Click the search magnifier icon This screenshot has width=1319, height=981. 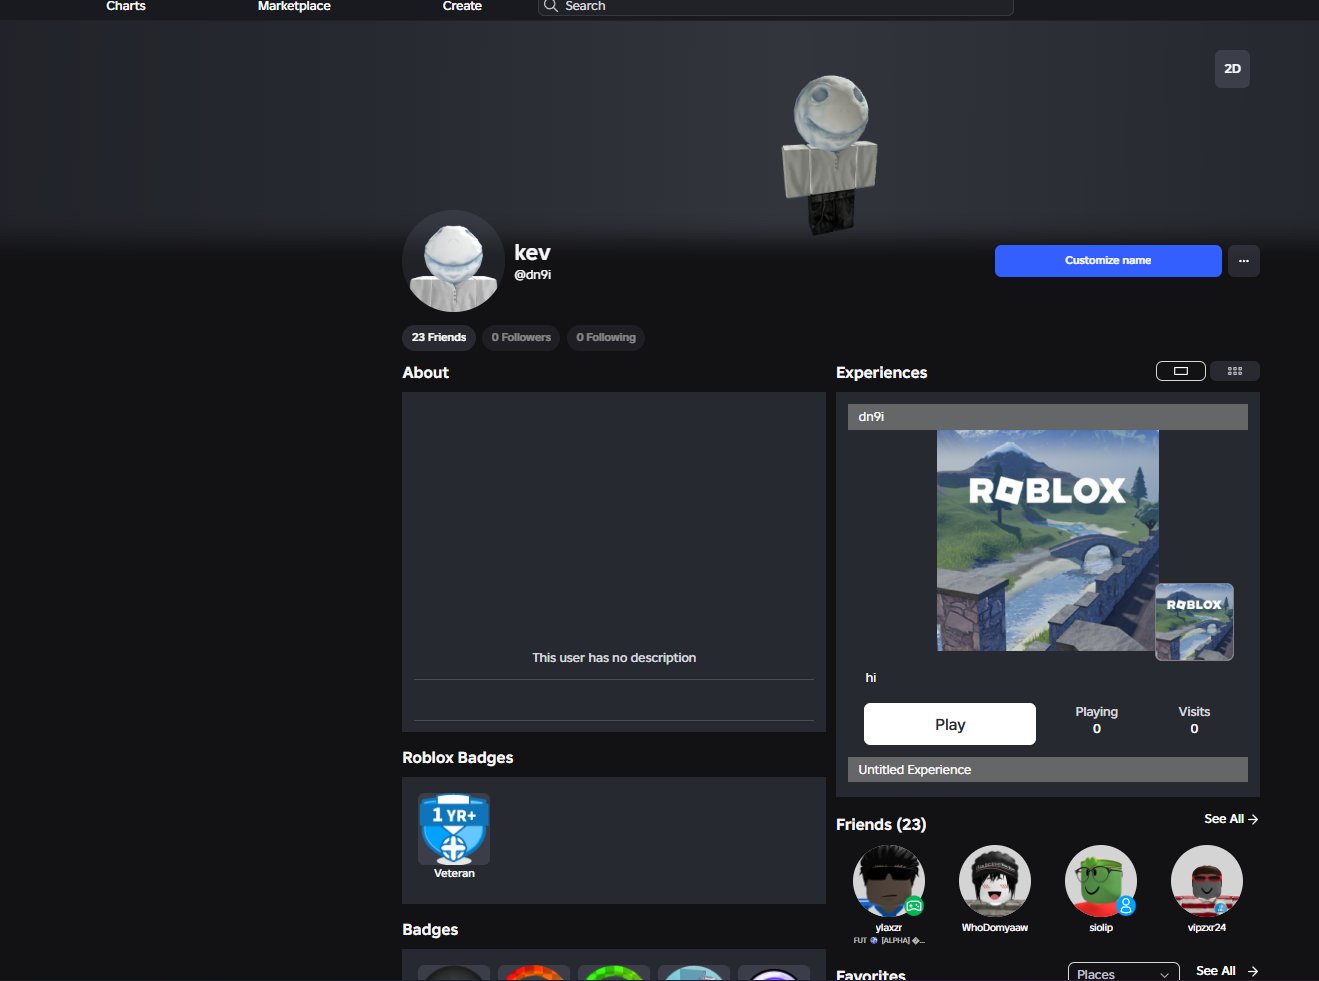click(x=550, y=6)
